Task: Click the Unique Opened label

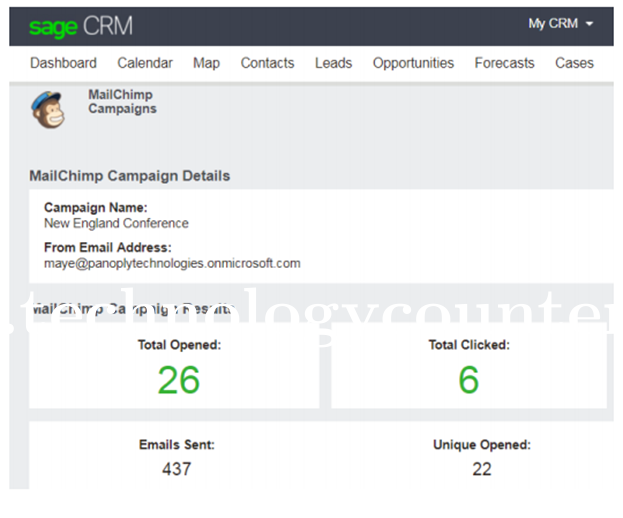Action: tap(482, 445)
